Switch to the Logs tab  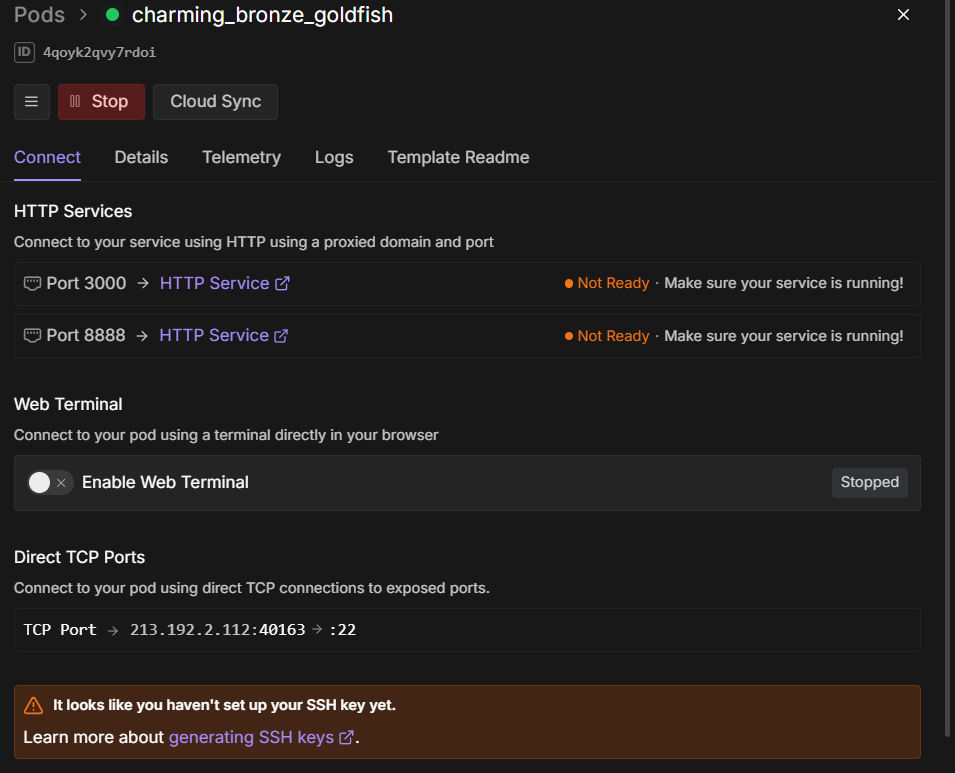[x=334, y=158]
